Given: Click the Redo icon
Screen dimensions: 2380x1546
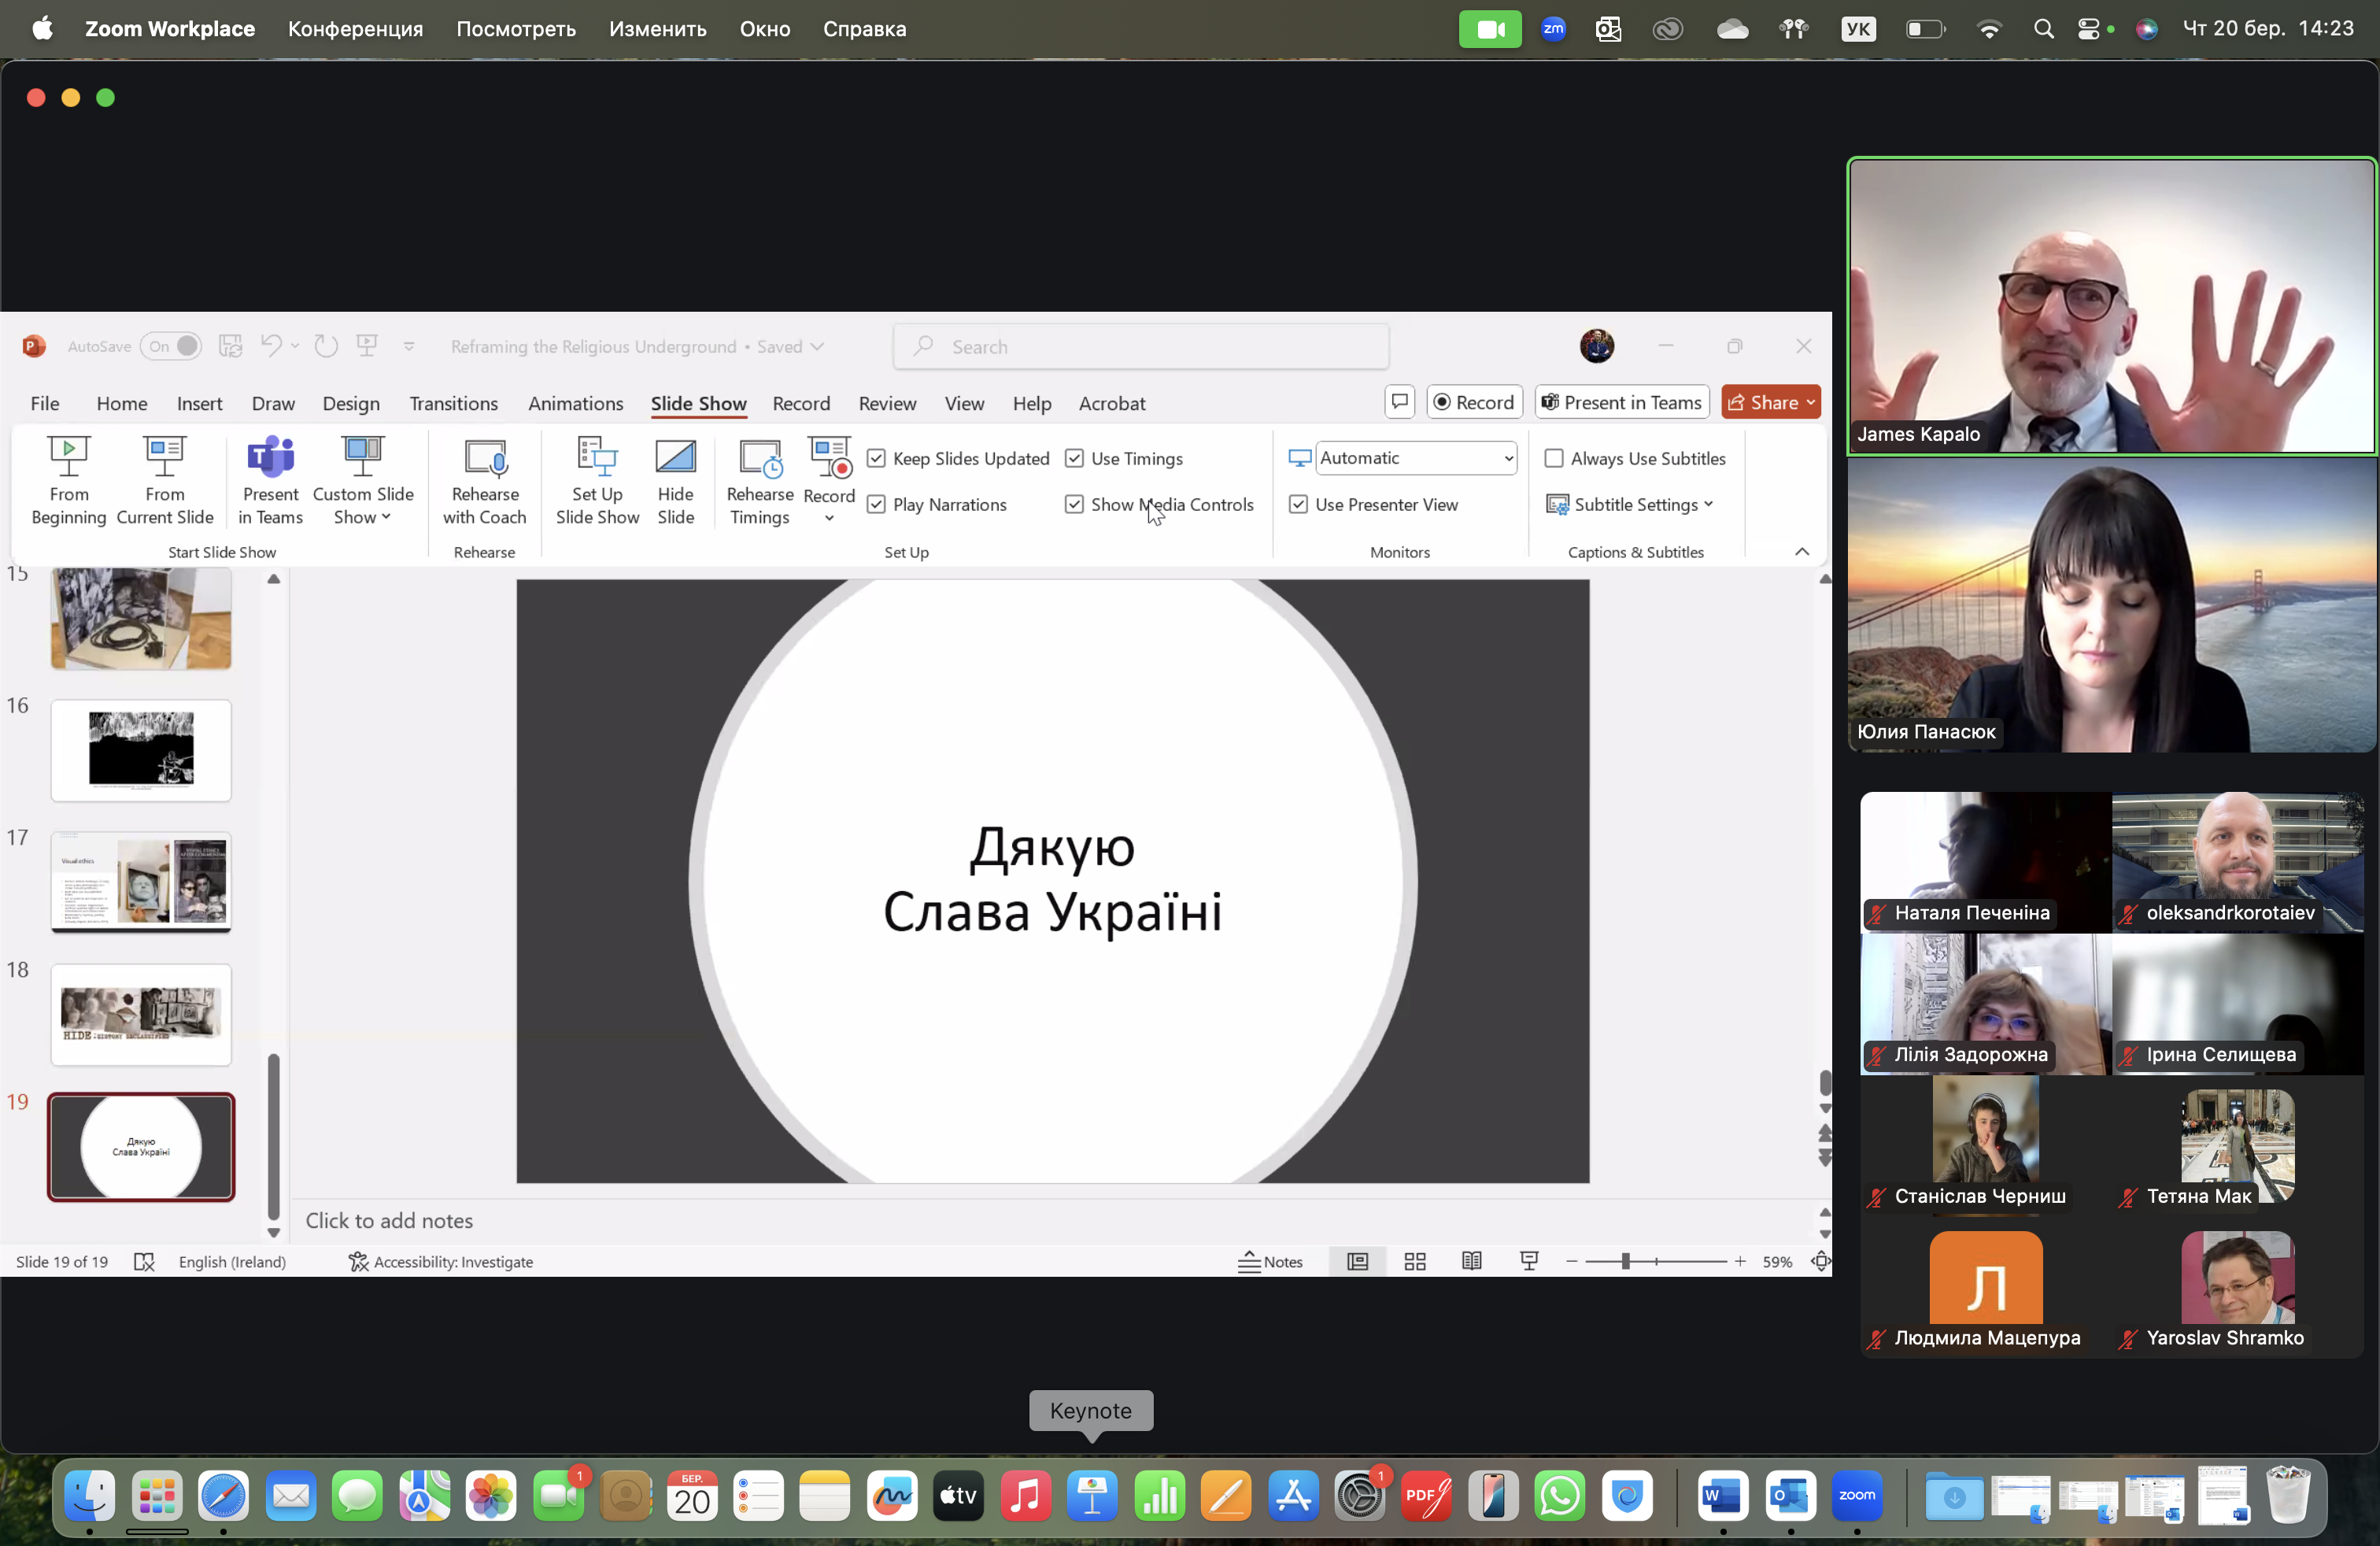Looking at the screenshot, I should 326,346.
